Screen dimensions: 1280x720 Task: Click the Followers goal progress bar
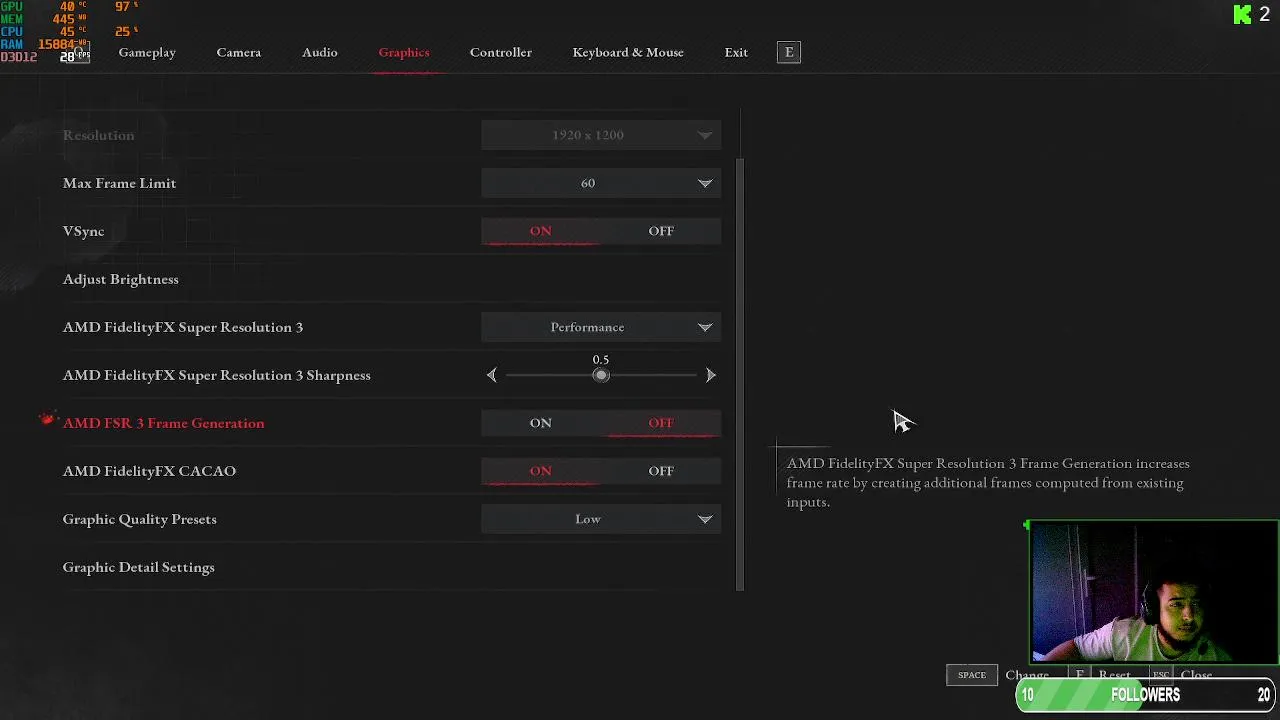[x=1146, y=695]
